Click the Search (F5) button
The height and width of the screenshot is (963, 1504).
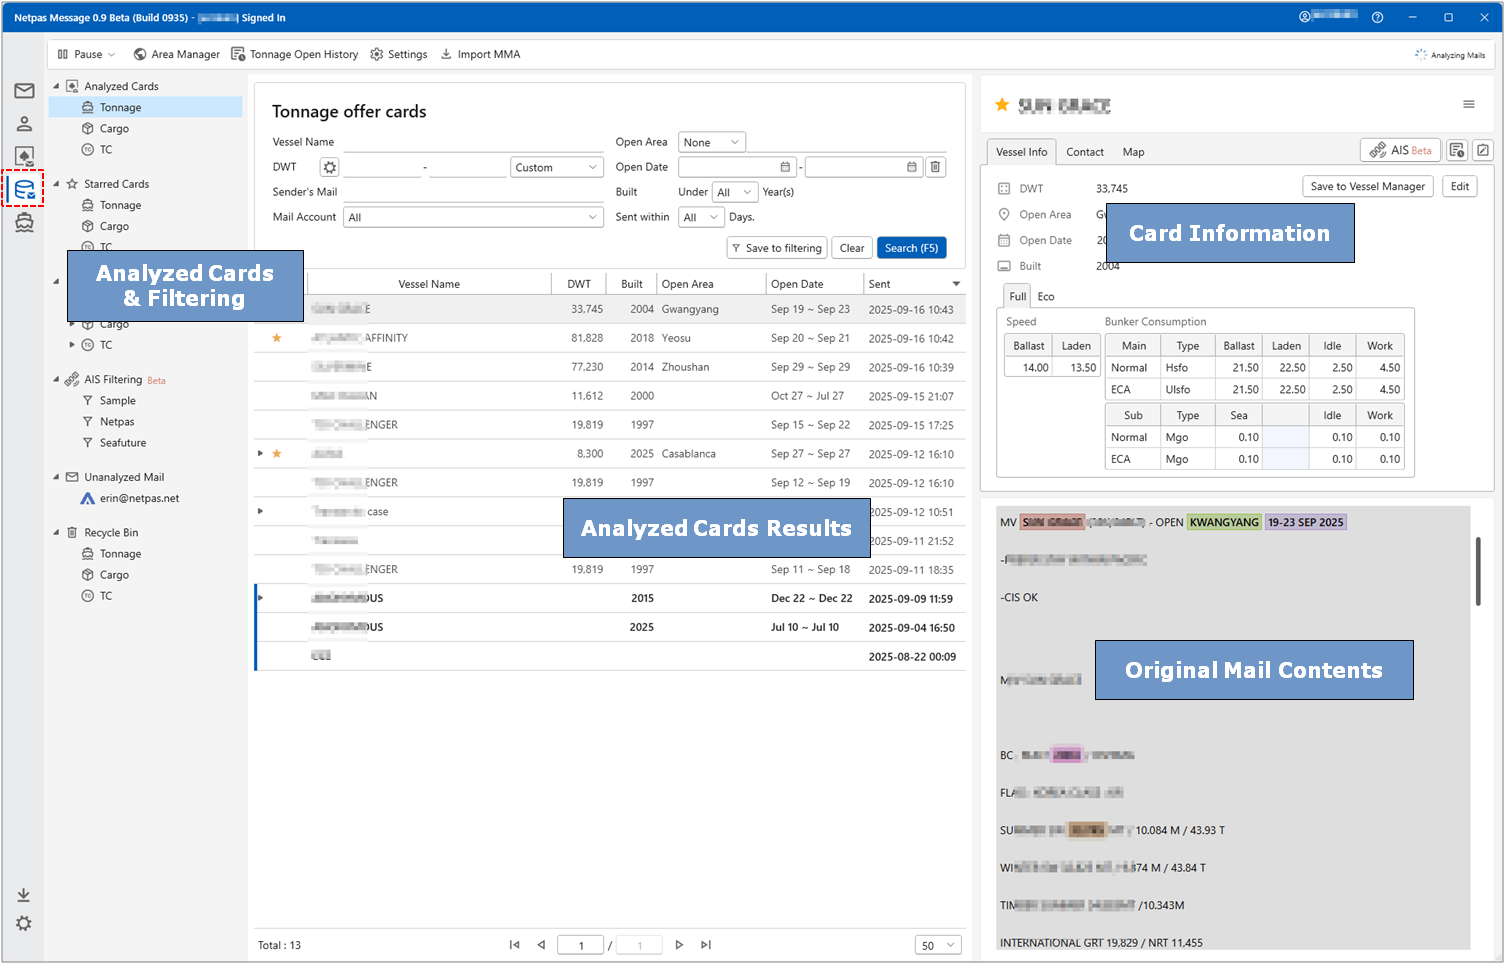point(911,248)
